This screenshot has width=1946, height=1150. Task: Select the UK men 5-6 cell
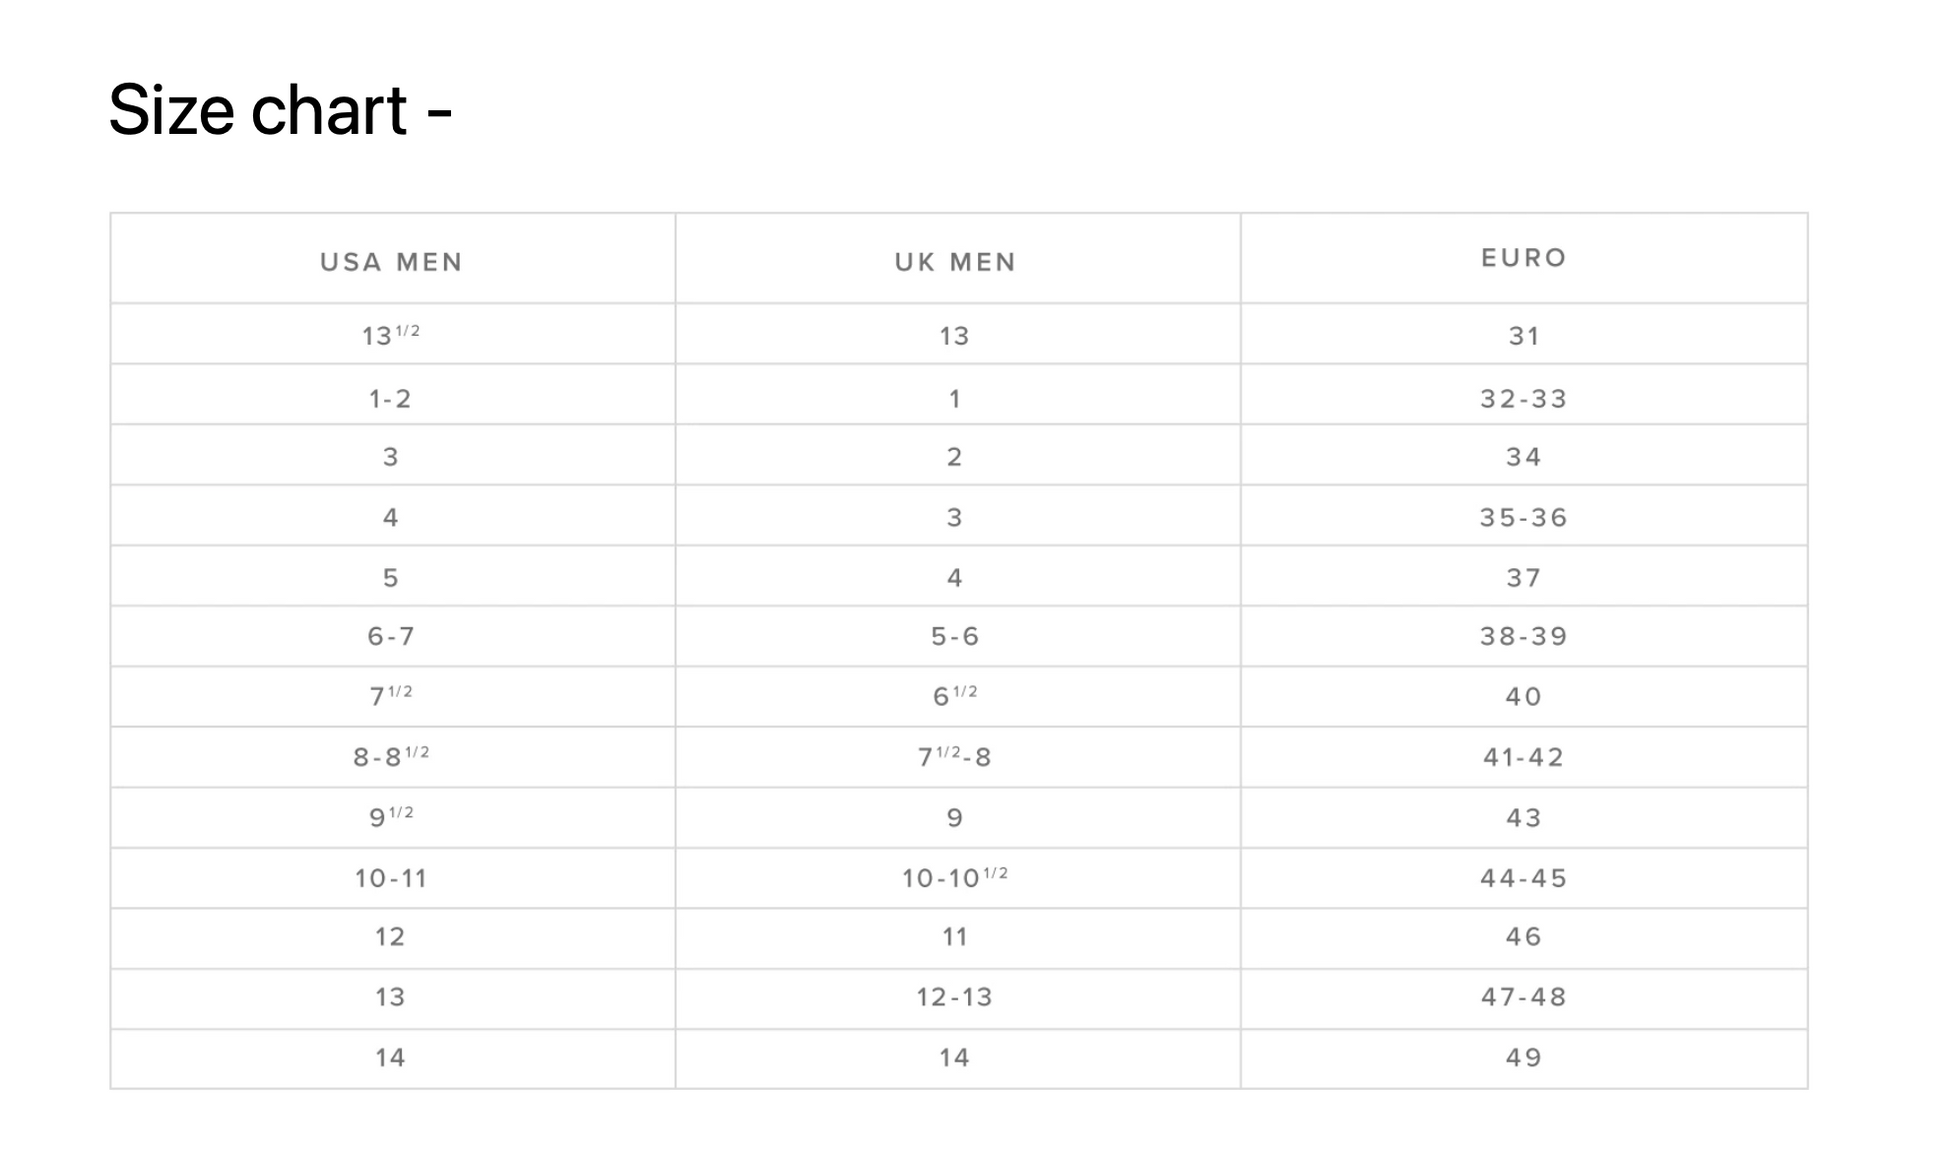pyautogui.click(x=955, y=636)
